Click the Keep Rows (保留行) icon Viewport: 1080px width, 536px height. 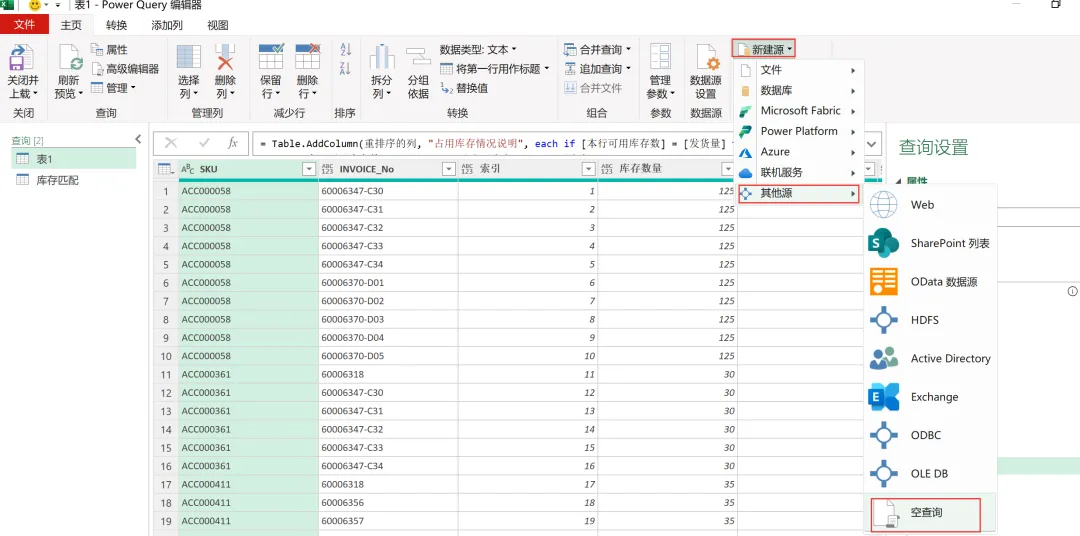271,56
